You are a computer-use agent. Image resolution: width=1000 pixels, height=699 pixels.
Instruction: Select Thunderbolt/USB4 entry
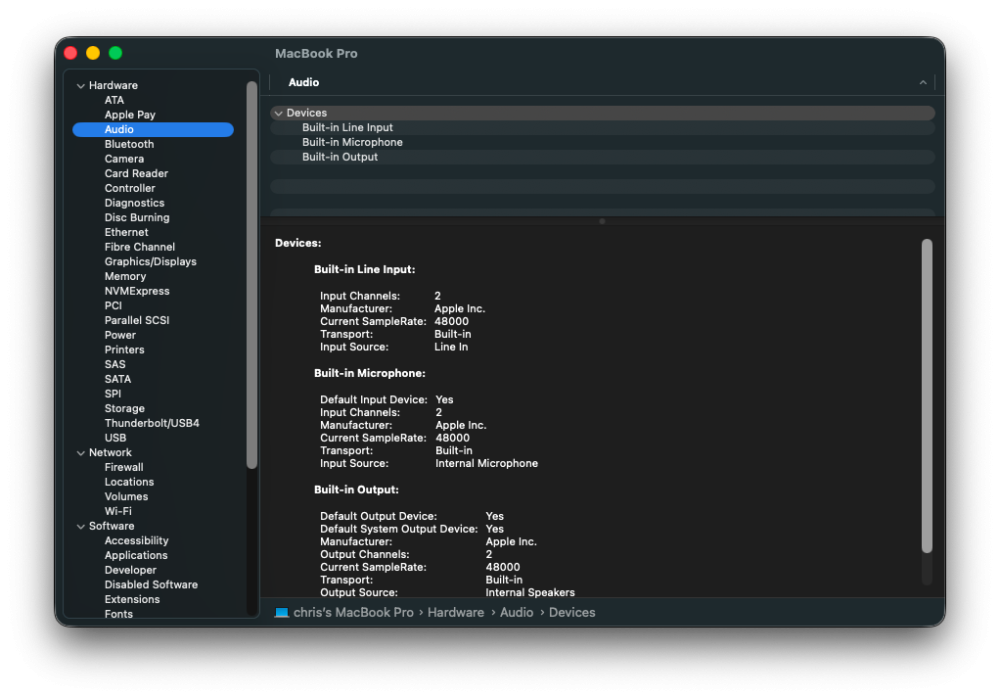pyautogui.click(x=152, y=423)
